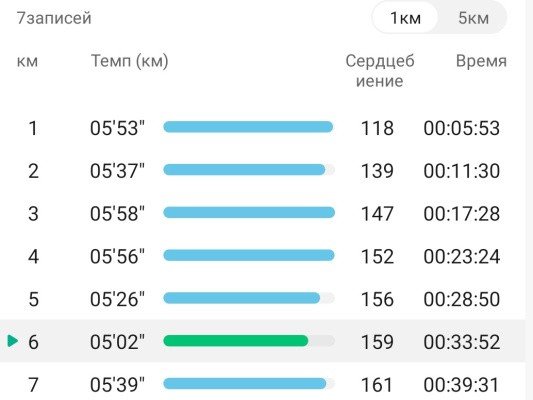Select time 00:11:30 on km 2
533x400 pixels.
pyautogui.click(x=462, y=171)
